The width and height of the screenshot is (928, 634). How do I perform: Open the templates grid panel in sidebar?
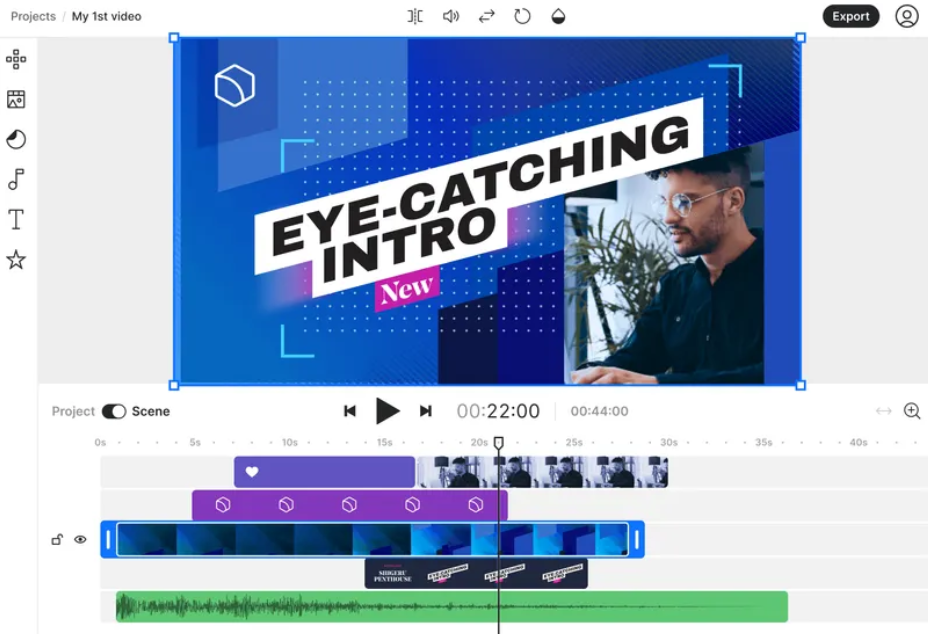click(16, 59)
